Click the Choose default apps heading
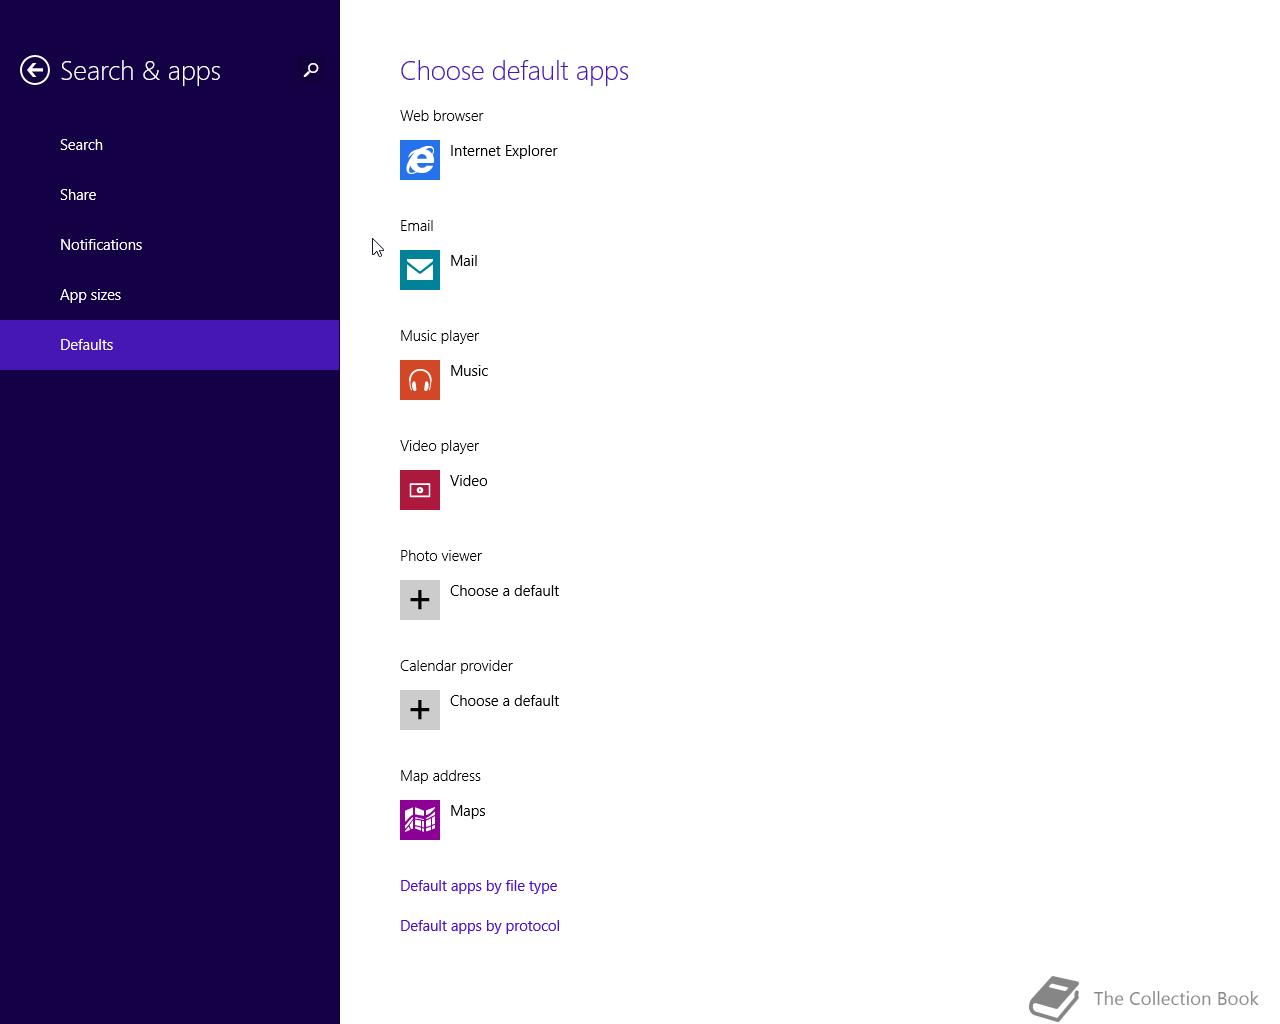 (x=514, y=71)
